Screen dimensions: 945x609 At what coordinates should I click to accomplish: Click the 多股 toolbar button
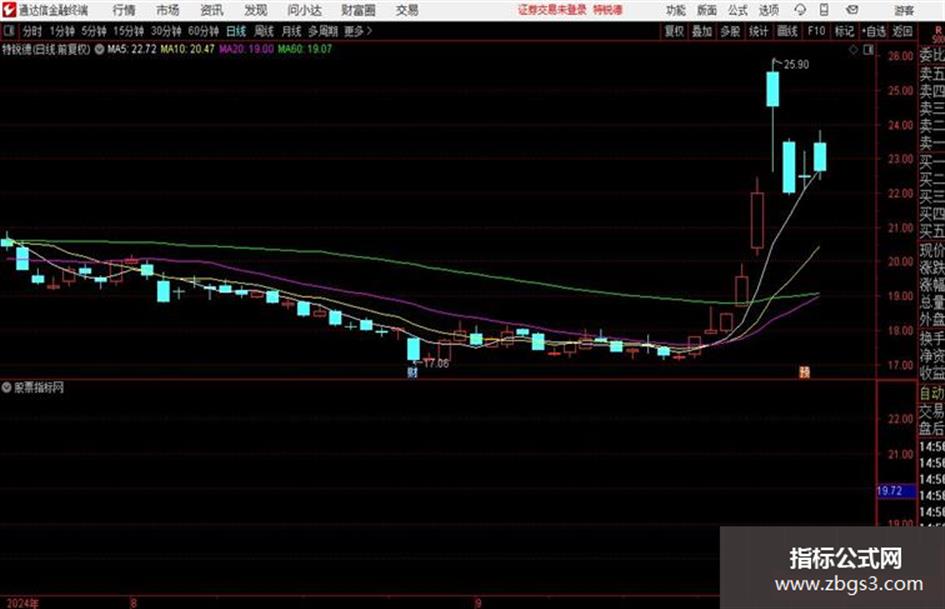coord(730,31)
